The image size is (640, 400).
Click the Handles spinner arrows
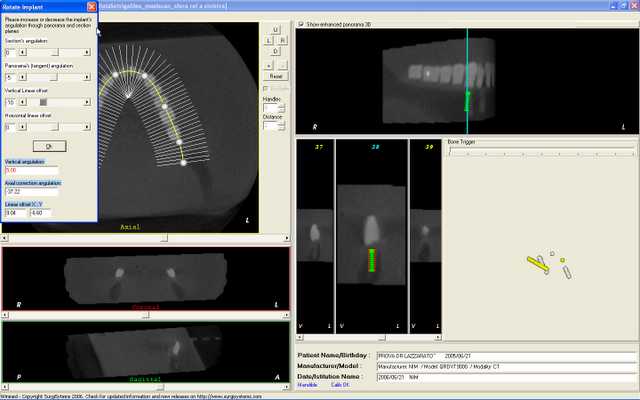click(x=281, y=108)
